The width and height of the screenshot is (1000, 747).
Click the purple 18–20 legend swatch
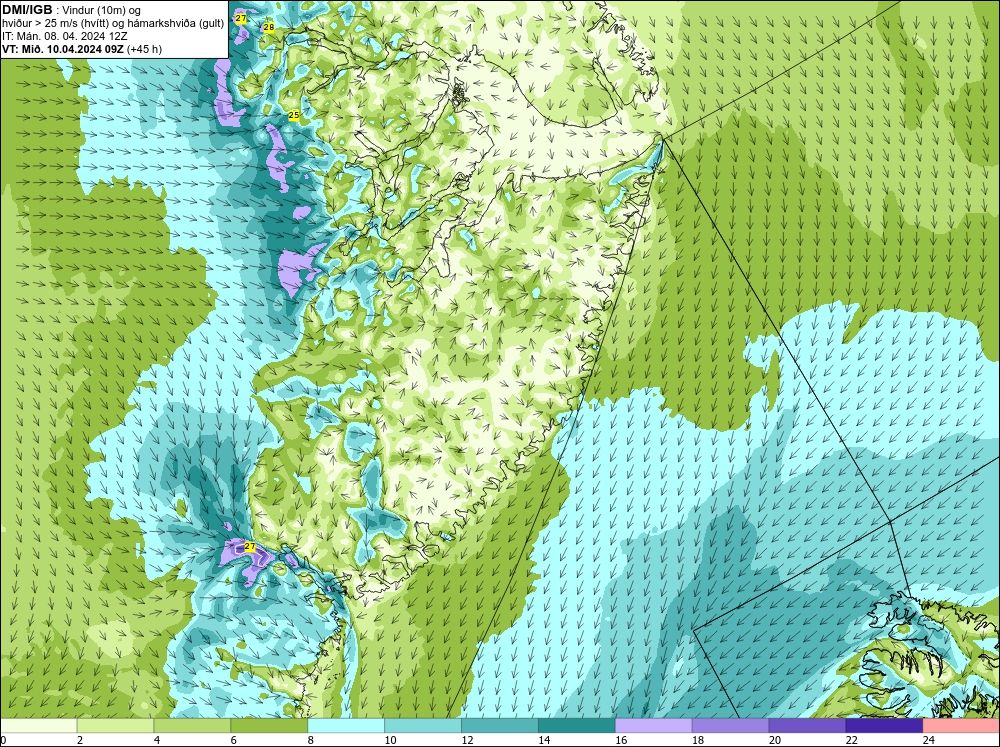[730, 726]
